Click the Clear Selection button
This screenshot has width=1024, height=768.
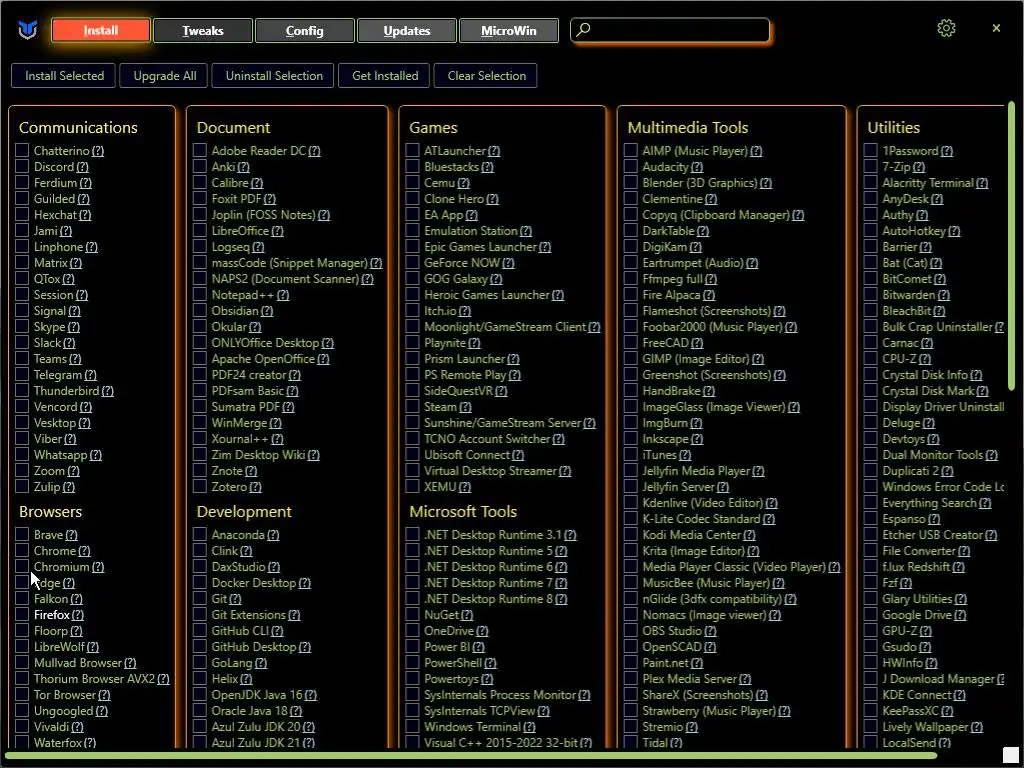point(487,76)
